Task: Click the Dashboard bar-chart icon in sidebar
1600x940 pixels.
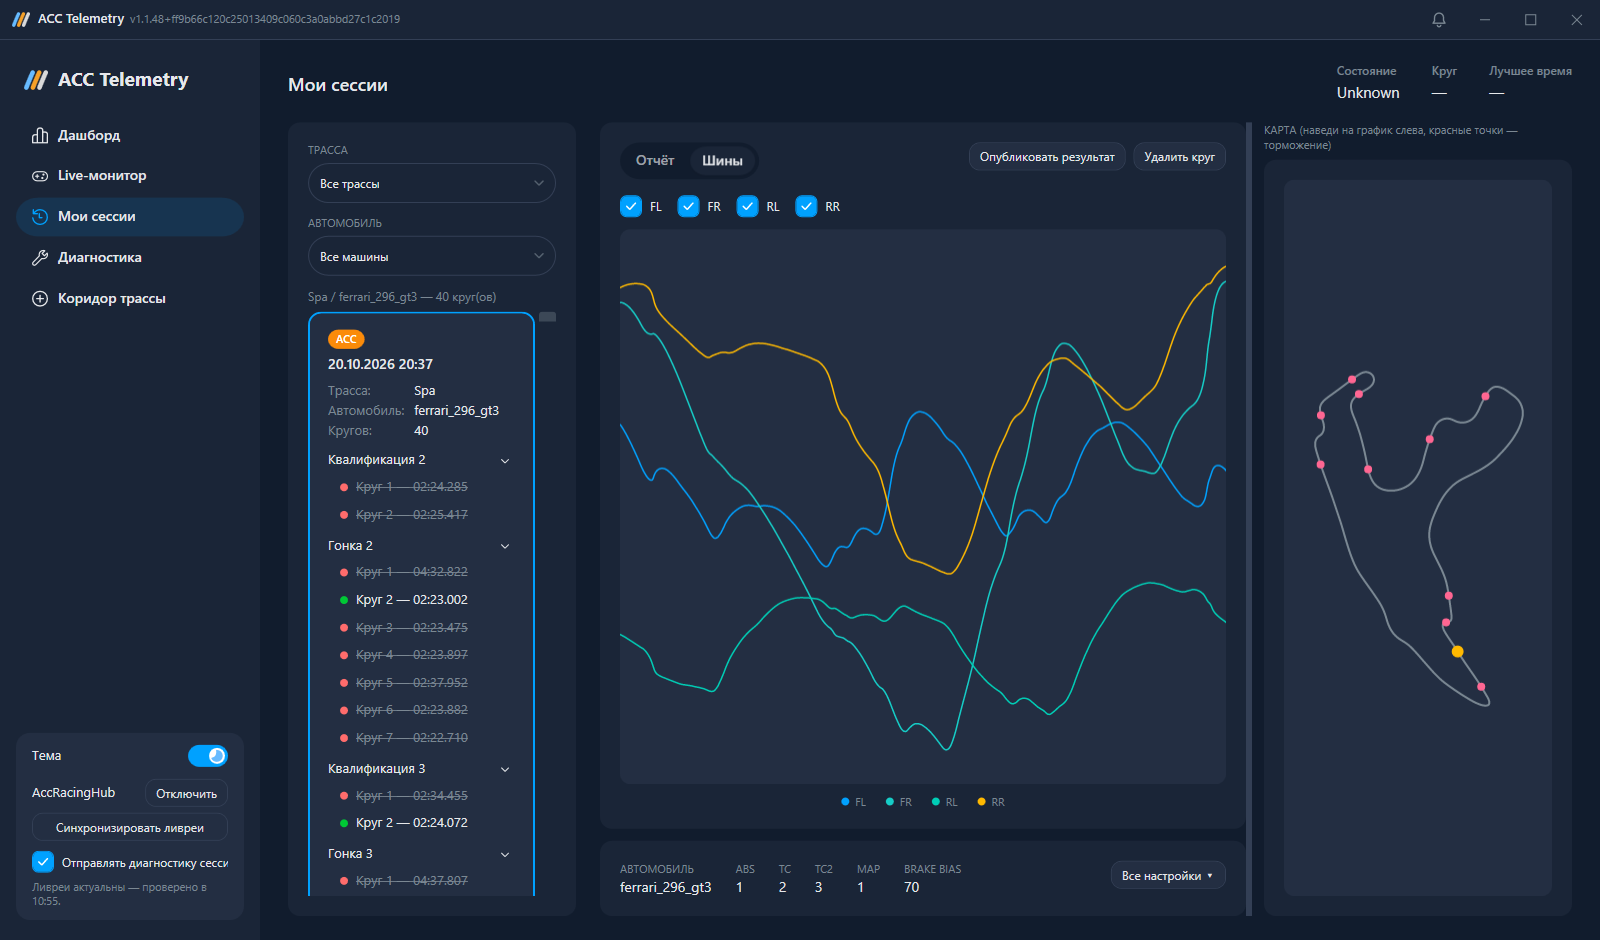Action: (x=40, y=135)
